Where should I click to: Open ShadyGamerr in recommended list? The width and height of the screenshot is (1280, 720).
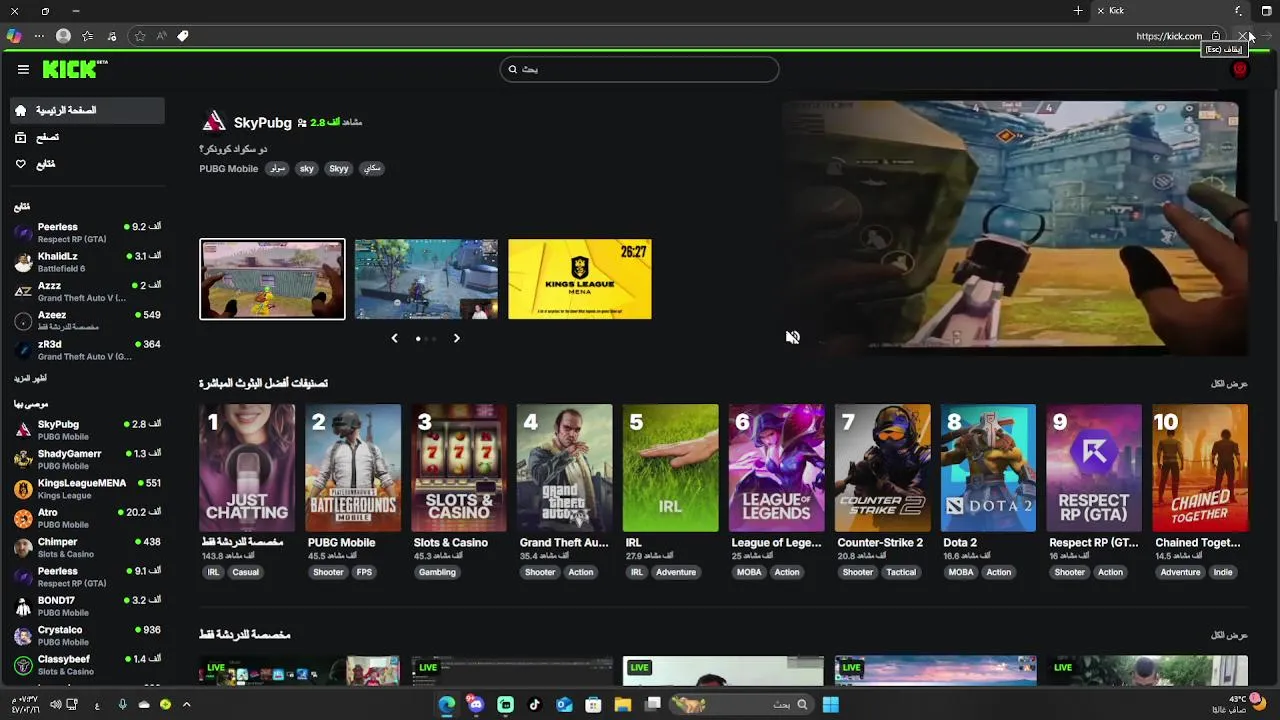[x=87, y=459]
